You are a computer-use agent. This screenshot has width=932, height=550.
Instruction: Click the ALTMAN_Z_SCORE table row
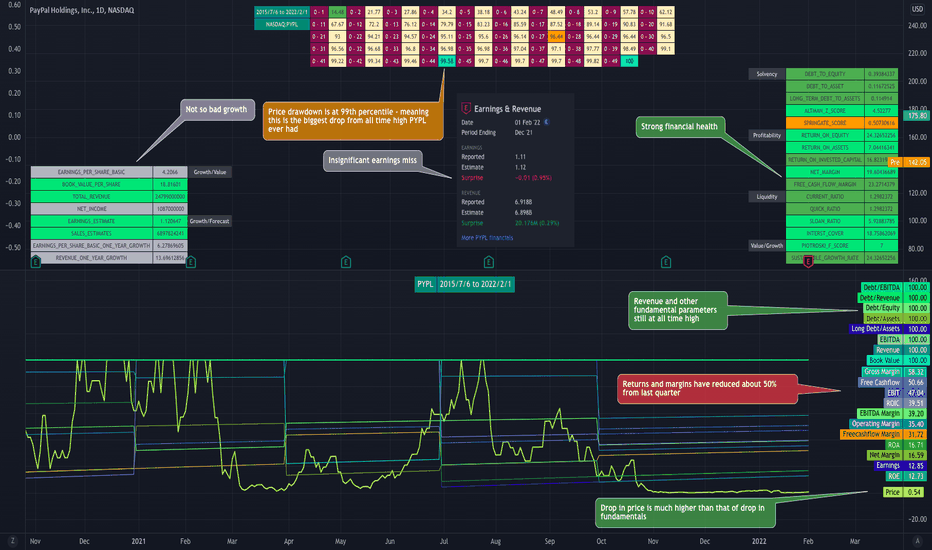[x=842, y=111]
